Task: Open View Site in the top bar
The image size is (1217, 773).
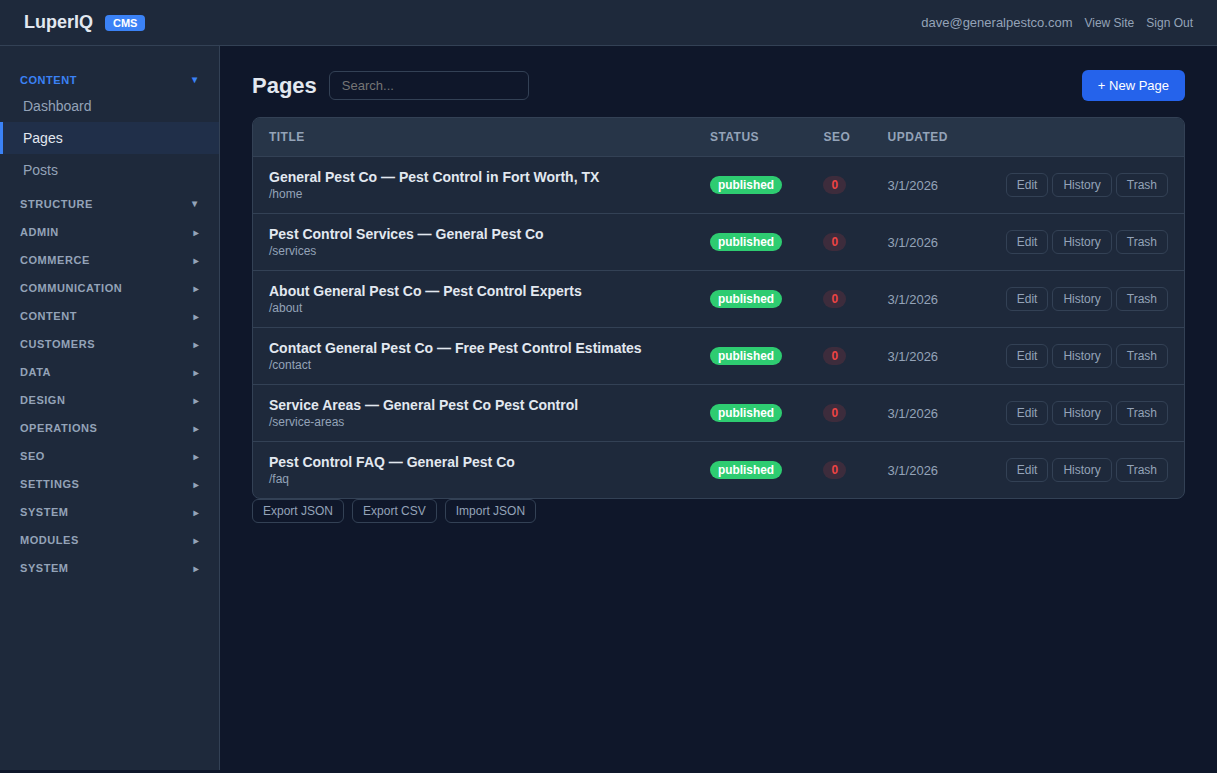Action: point(1109,22)
